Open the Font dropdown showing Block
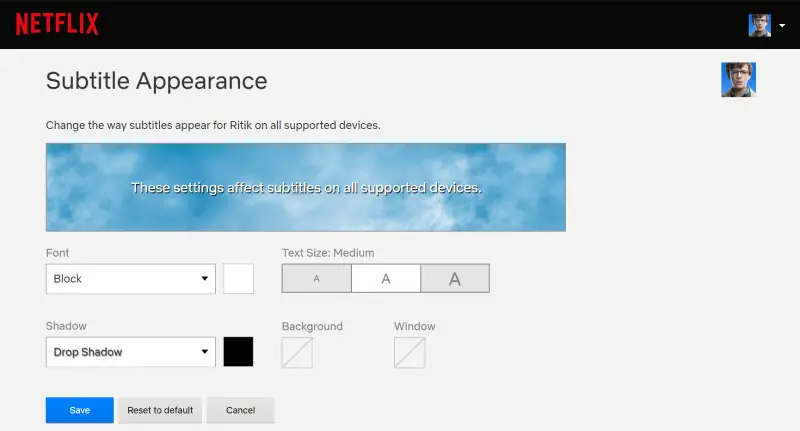The height and width of the screenshot is (431, 800). click(x=131, y=278)
